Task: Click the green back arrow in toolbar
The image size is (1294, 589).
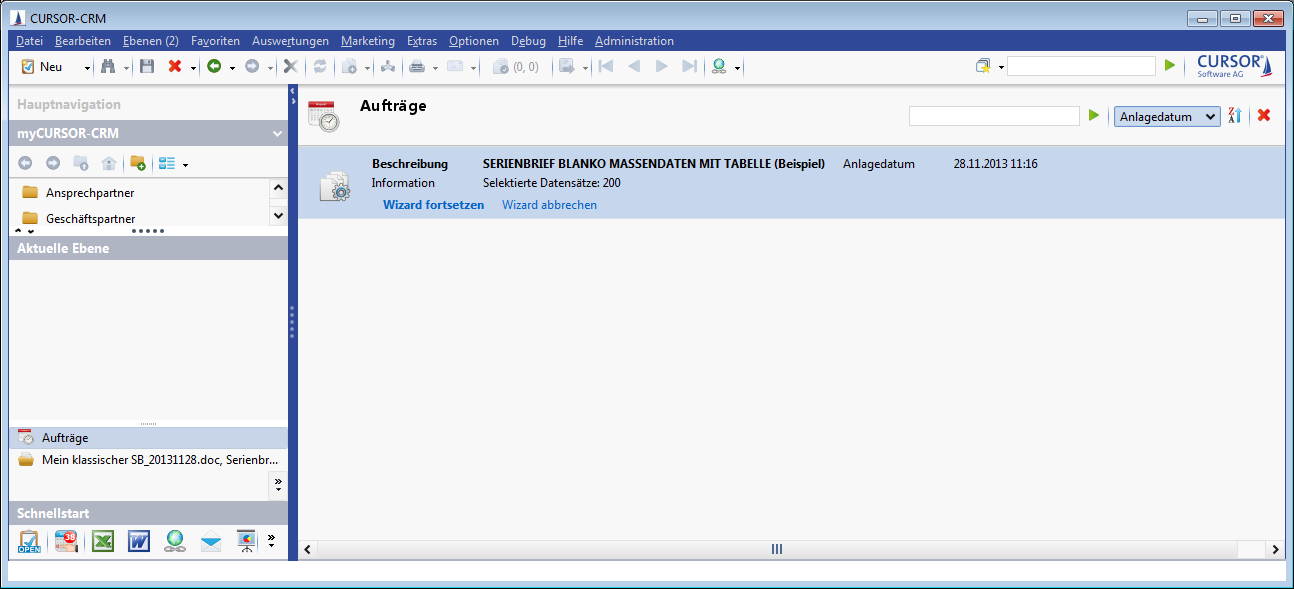Action: [213, 66]
